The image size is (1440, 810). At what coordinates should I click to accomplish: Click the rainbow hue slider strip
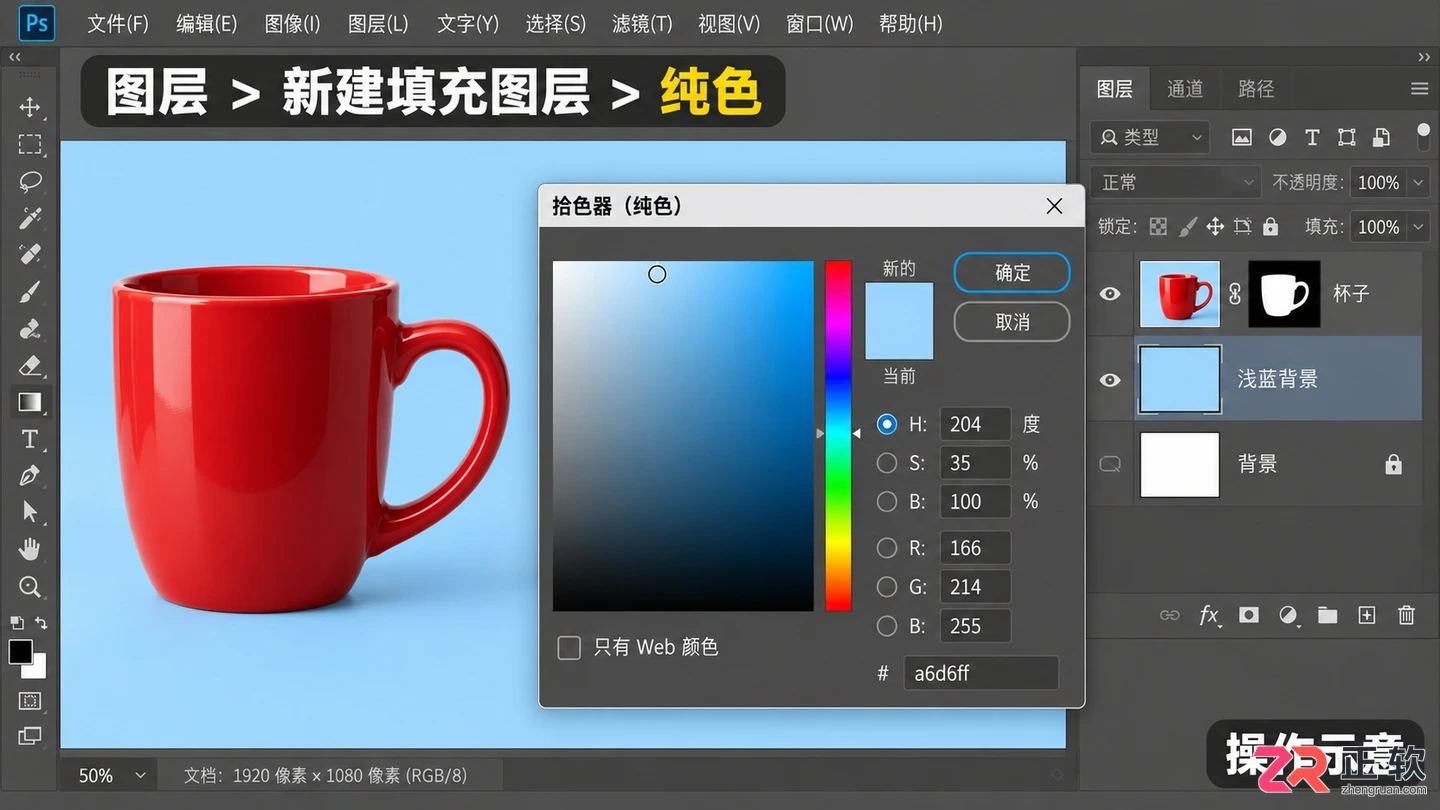838,436
